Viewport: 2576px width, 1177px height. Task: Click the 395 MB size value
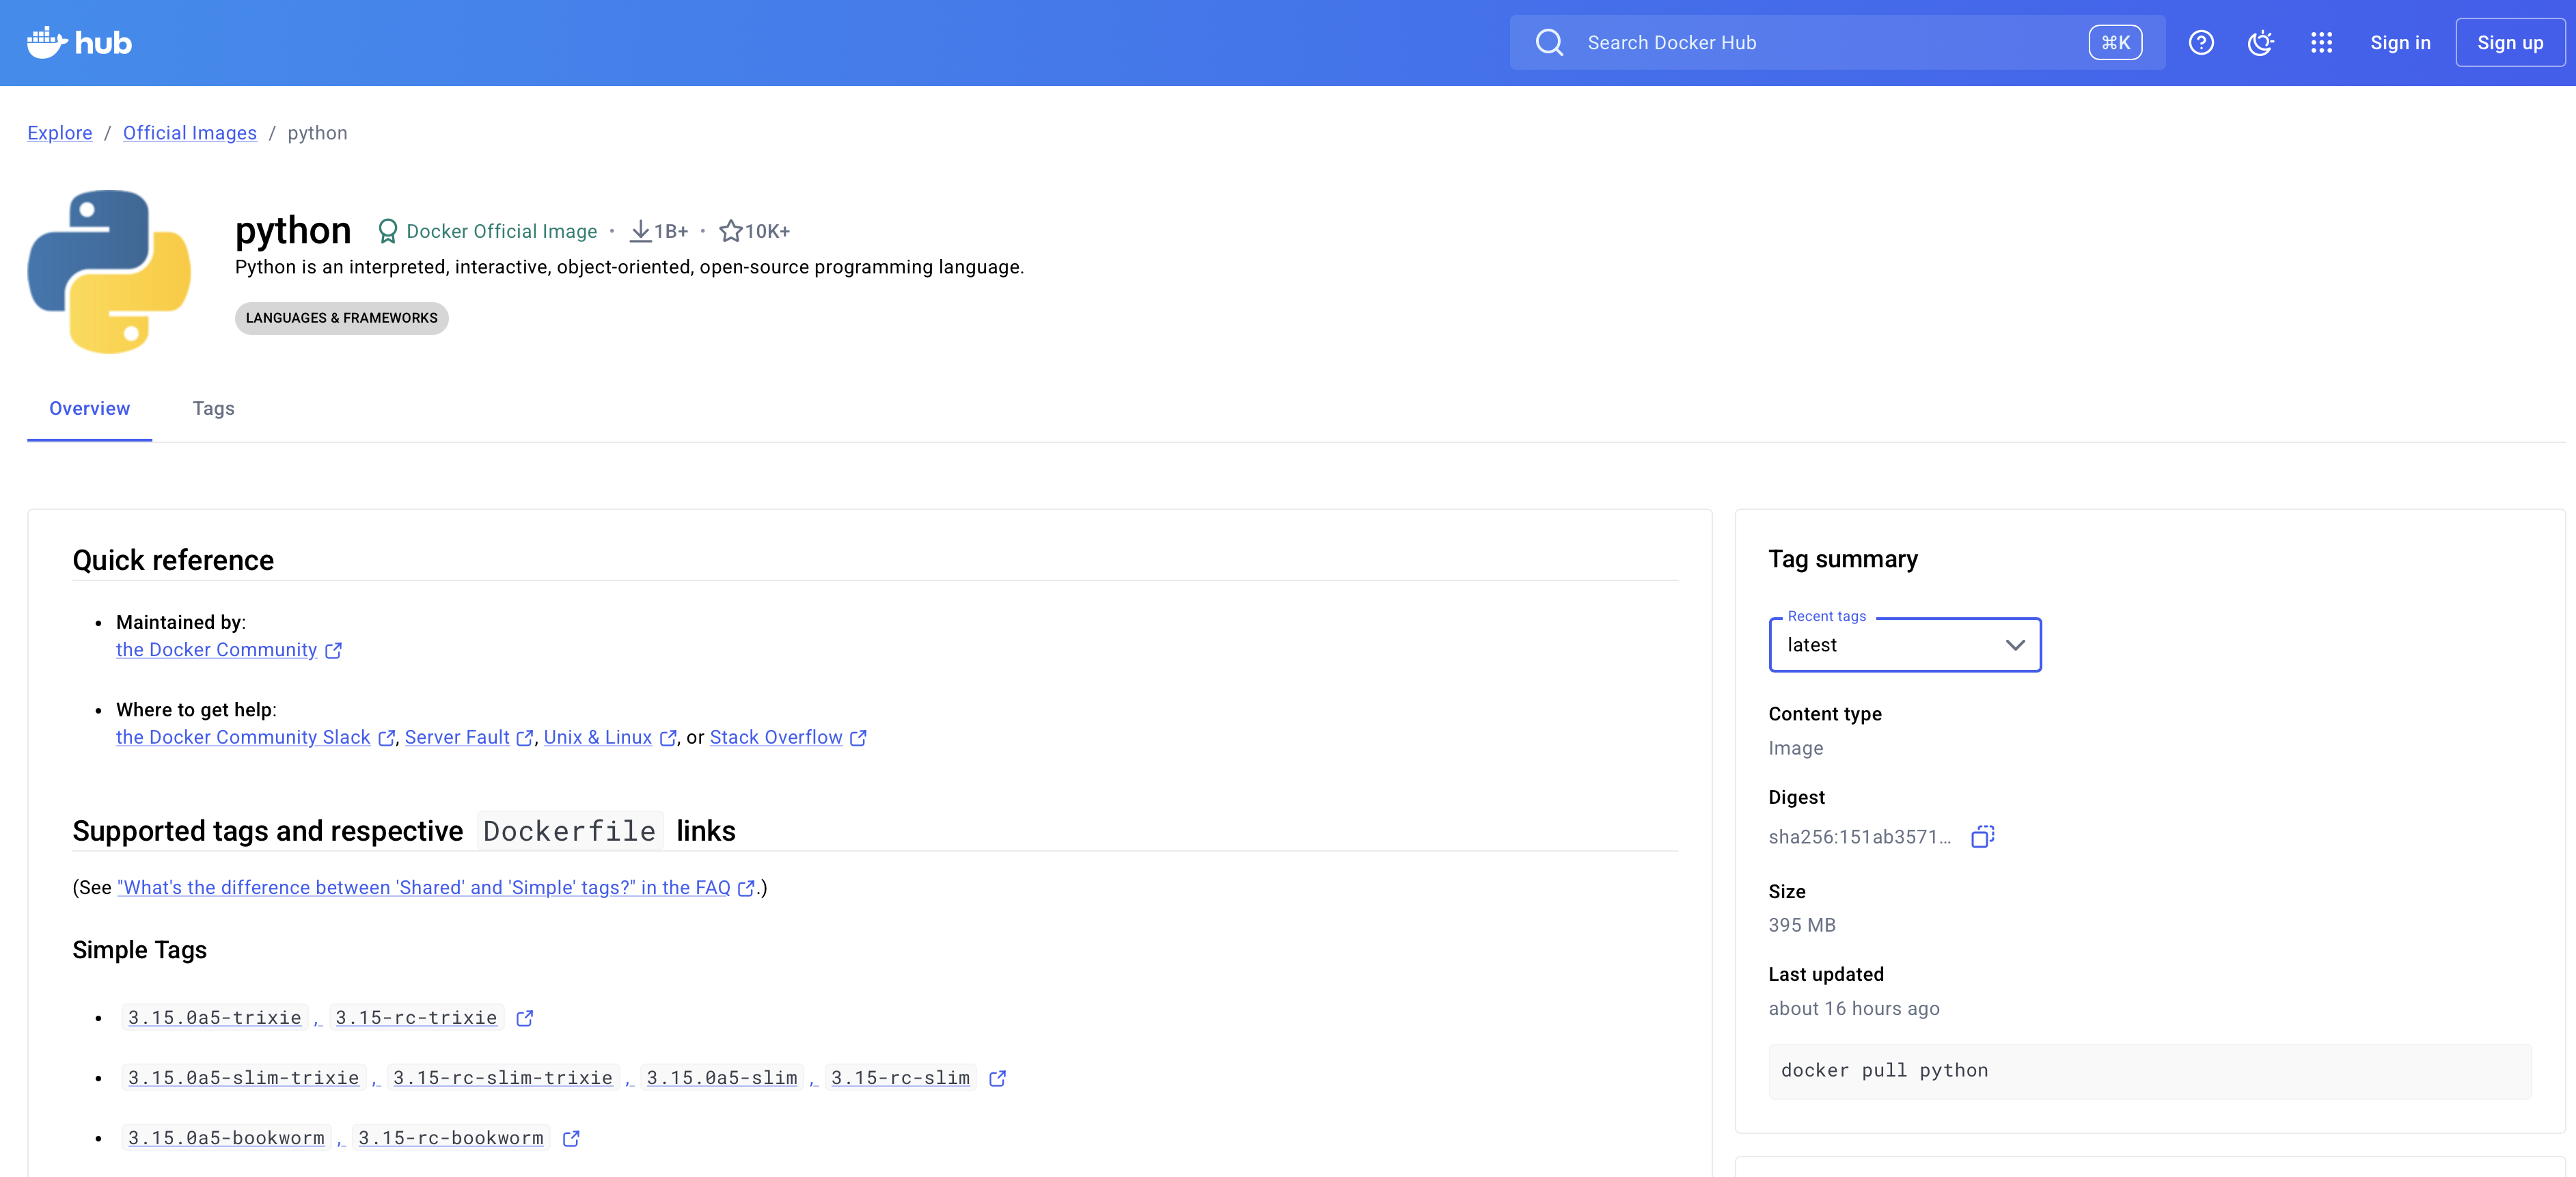pos(1802,925)
